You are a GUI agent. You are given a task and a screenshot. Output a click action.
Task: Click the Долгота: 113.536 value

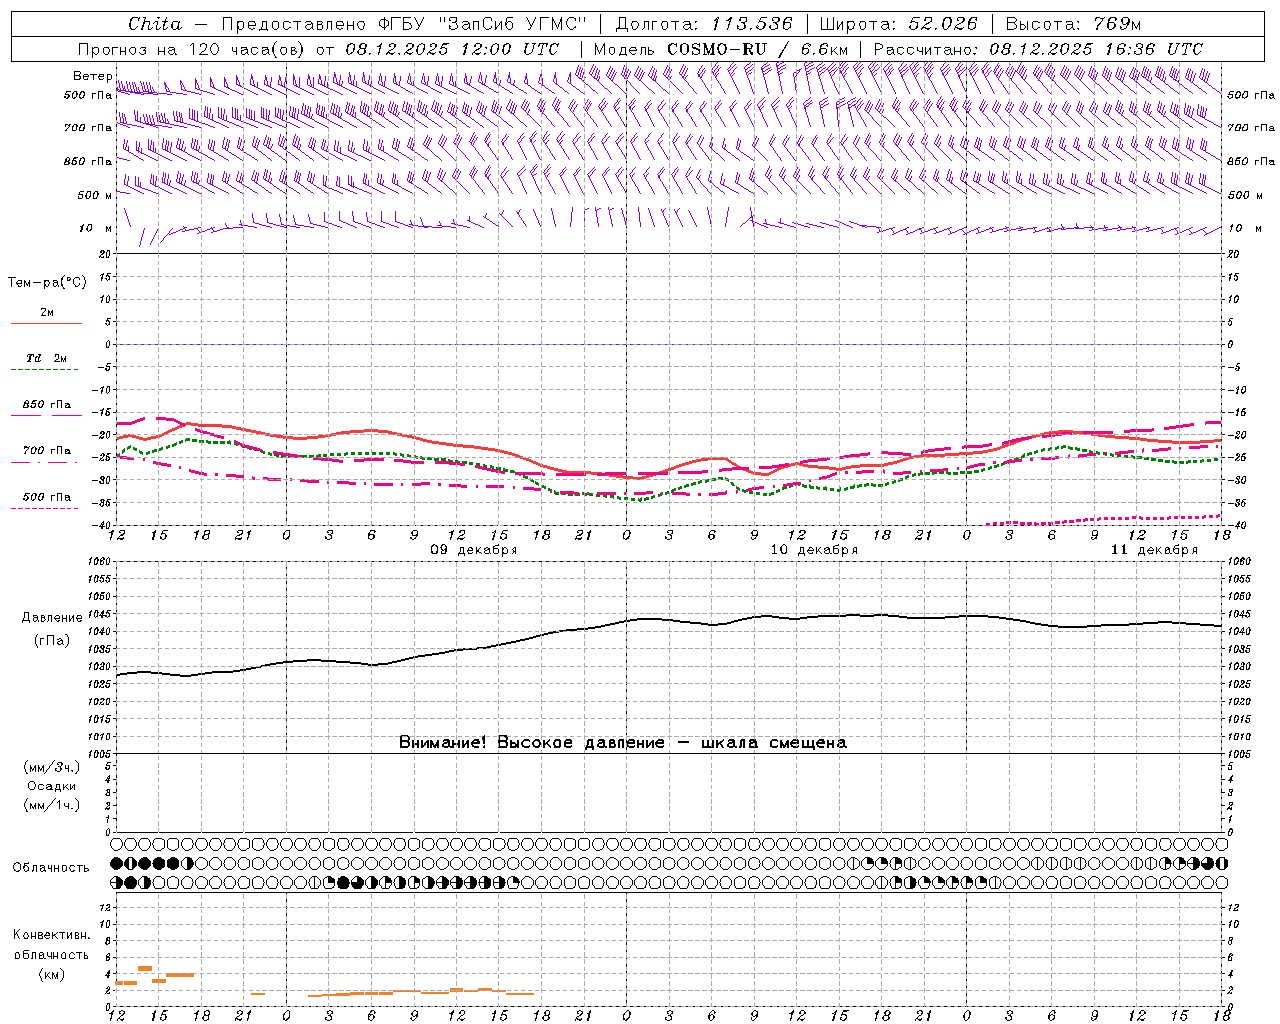pos(703,24)
